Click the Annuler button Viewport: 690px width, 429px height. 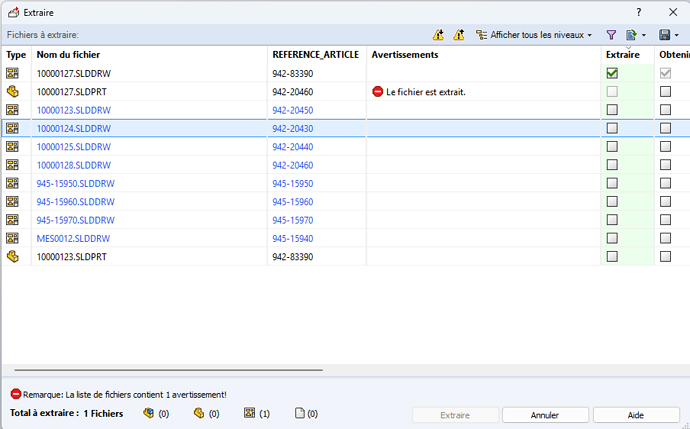pyautogui.click(x=545, y=415)
